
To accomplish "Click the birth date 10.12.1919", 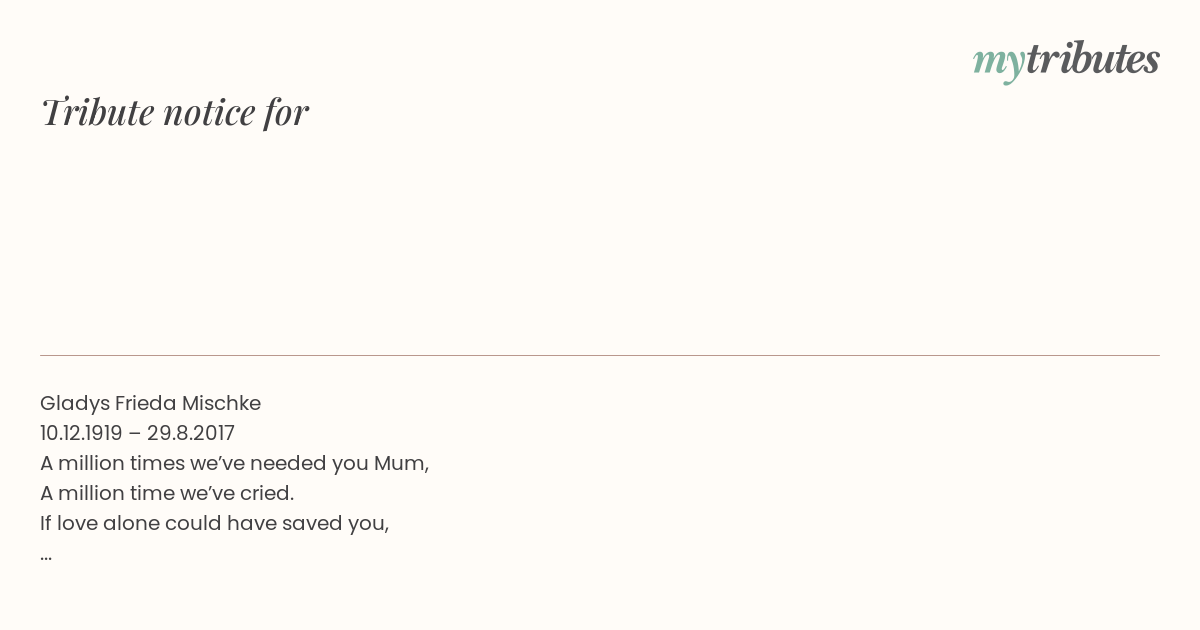I will pyautogui.click(x=81, y=433).
